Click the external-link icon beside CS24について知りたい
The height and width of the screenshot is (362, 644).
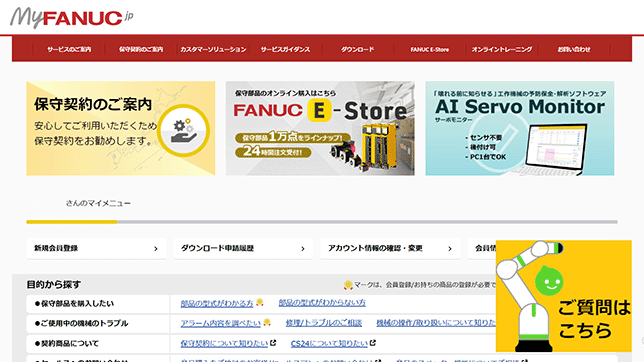pyautogui.click(x=373, y=342)
